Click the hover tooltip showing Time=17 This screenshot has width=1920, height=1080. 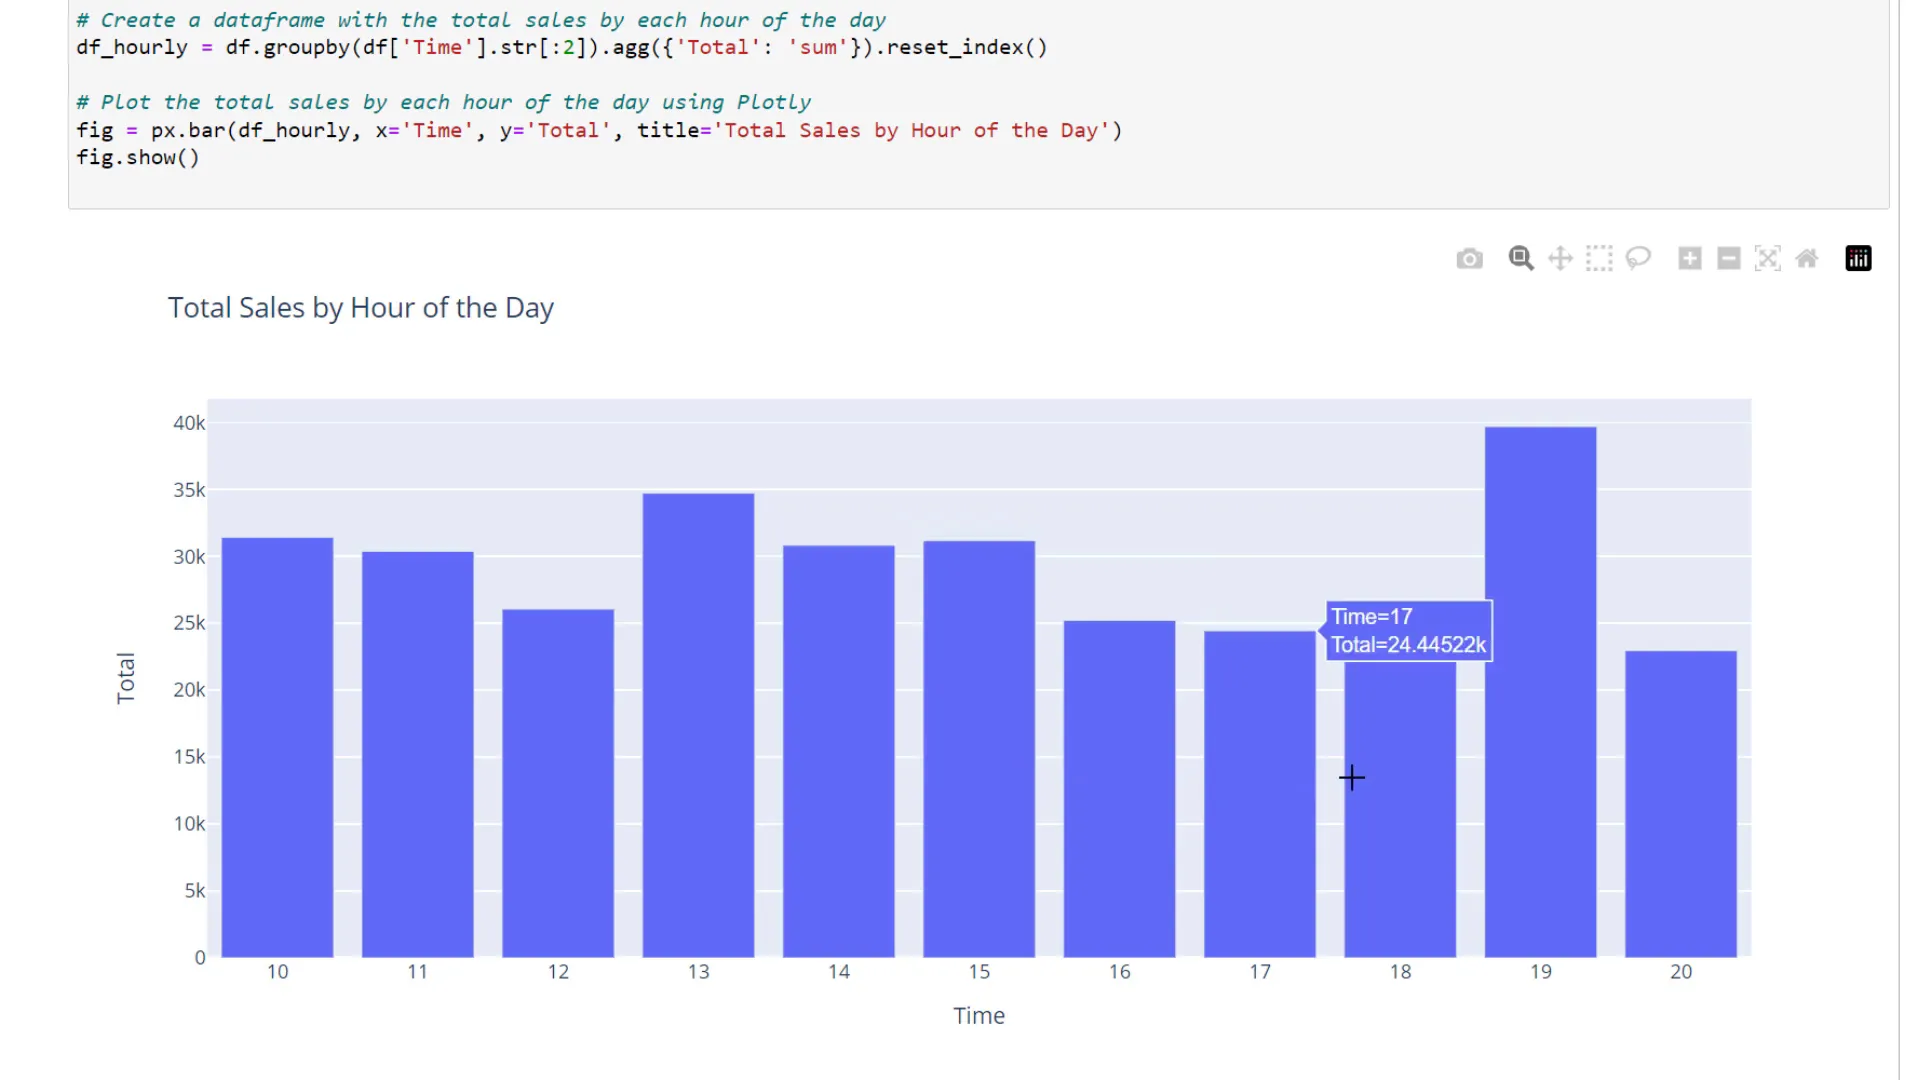click(1407, 630)
